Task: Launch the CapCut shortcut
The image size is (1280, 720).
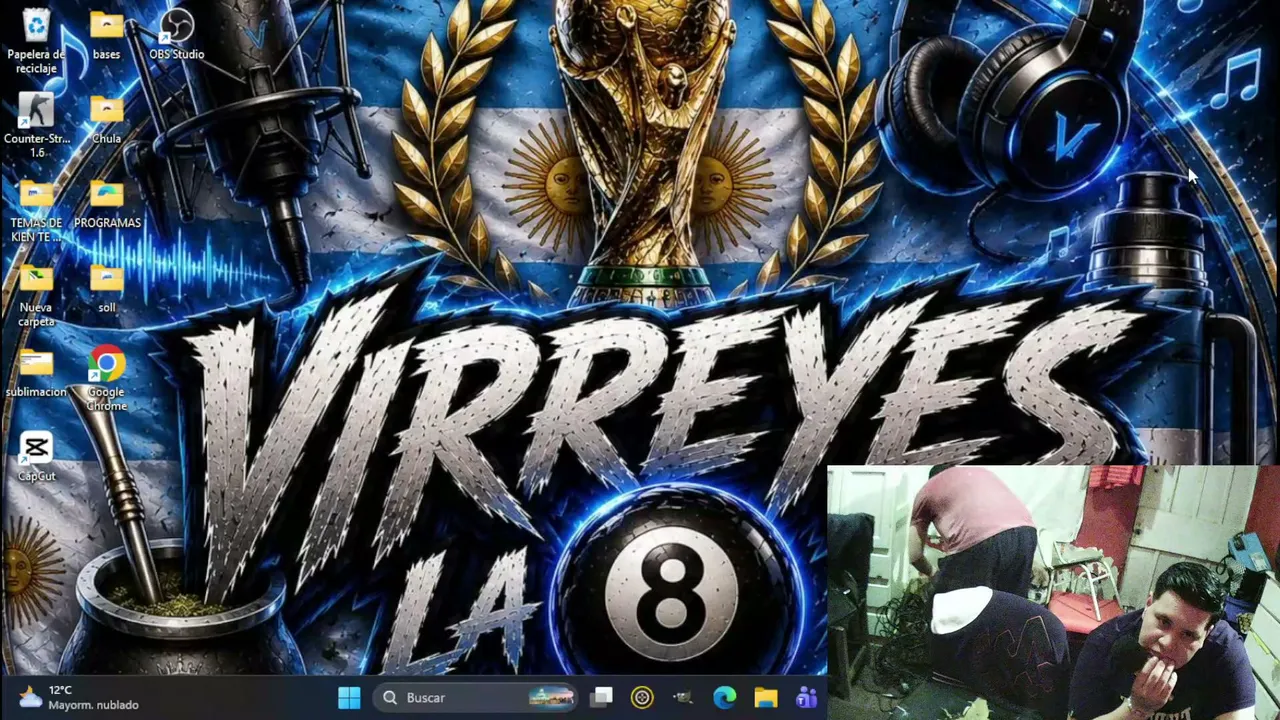Action: click(x=36, y=457)
